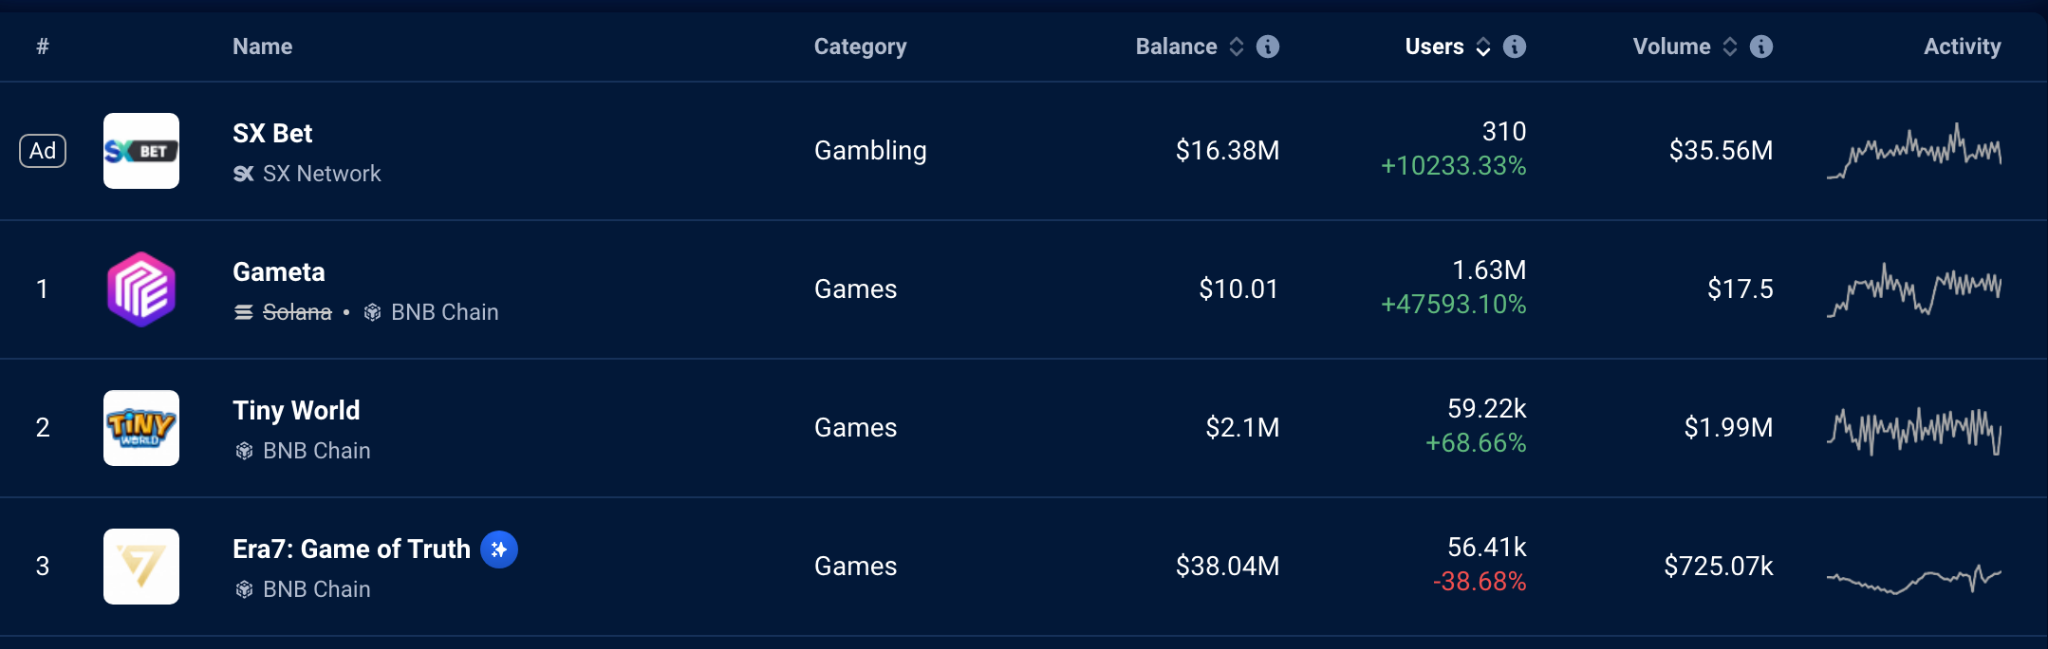The height and width of the screenshot is (649, 2048).
Task: Sort by Balance using sort arrows
Action: (x=1237, y=46)
